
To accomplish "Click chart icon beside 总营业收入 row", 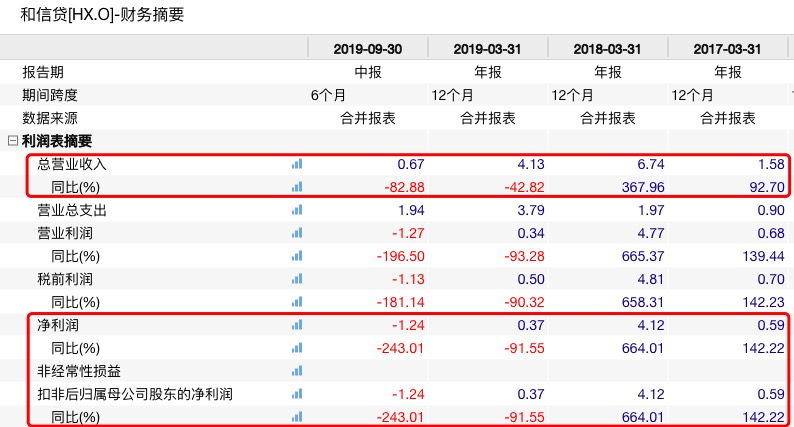I will [x=296, y=164].
